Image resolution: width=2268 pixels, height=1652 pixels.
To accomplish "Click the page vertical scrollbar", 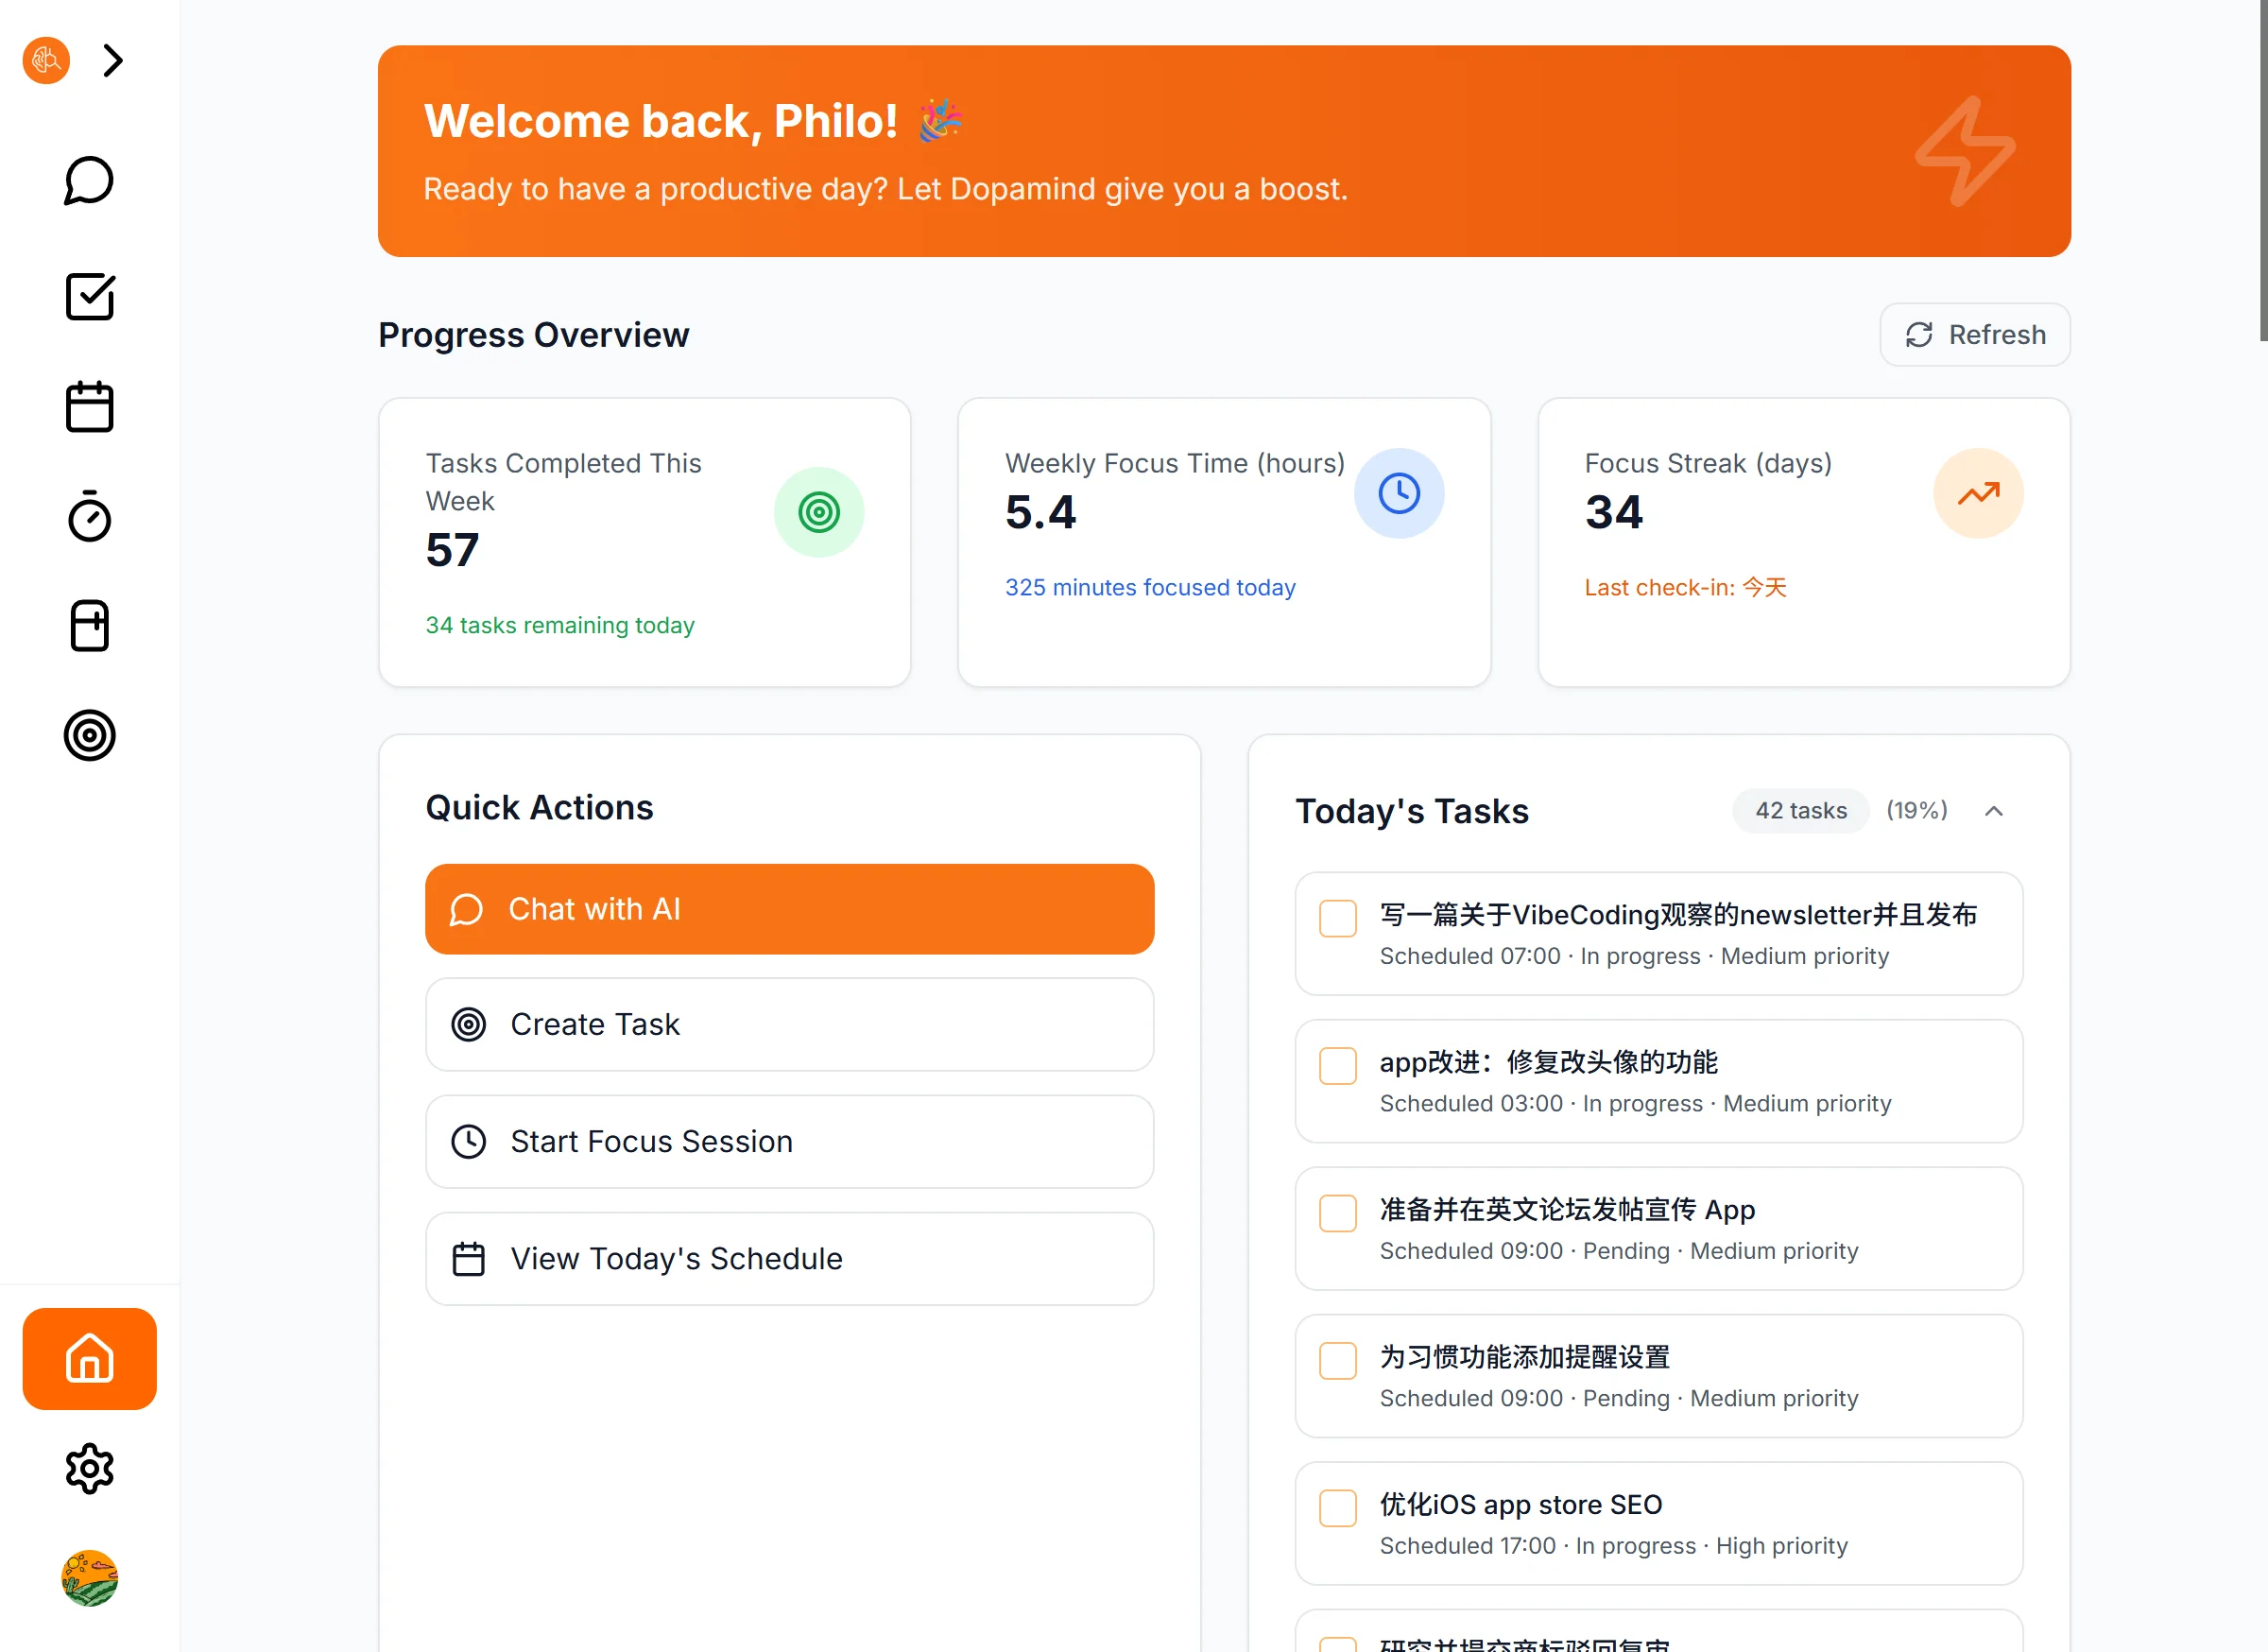I will 2263,170.
